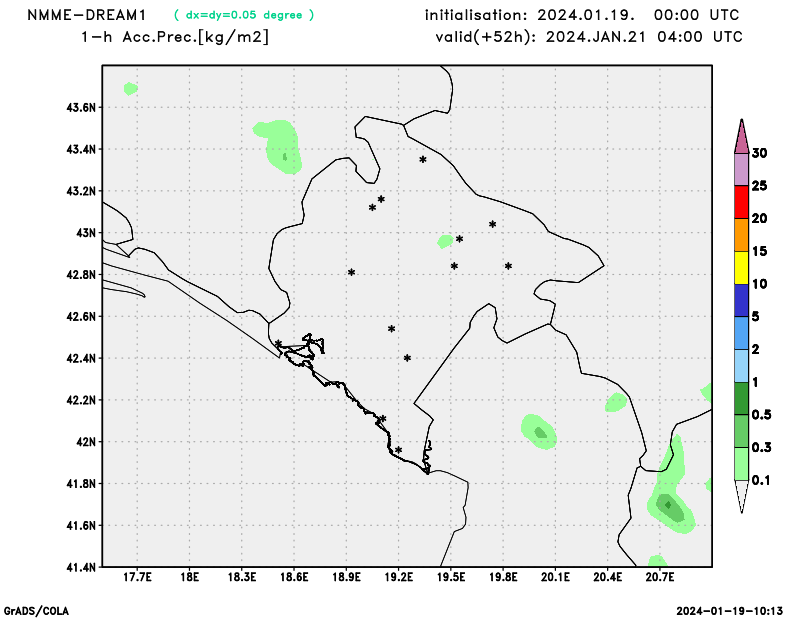The image size is (800, 618).
Task: Click the southernmost coastal station asterisk near 41.95N
Action: 398,450
